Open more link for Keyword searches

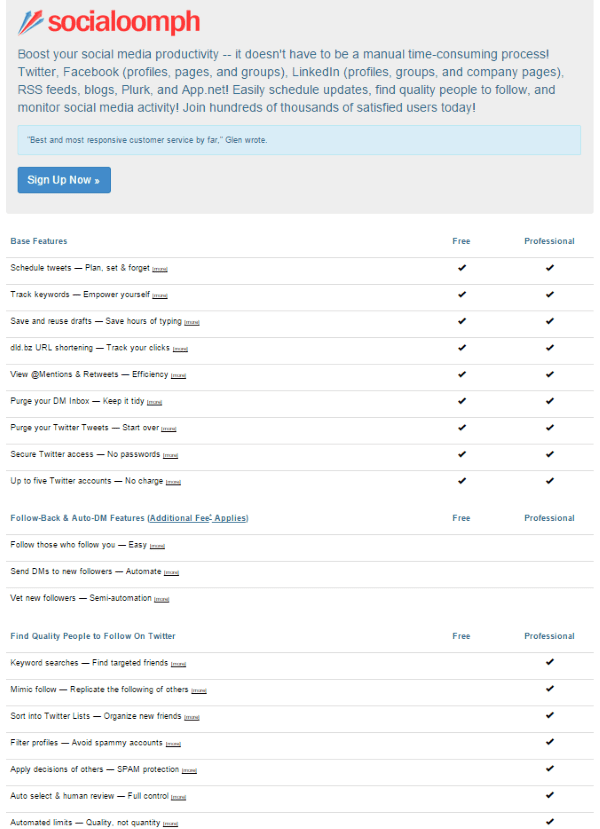click(x=179, y=664)
